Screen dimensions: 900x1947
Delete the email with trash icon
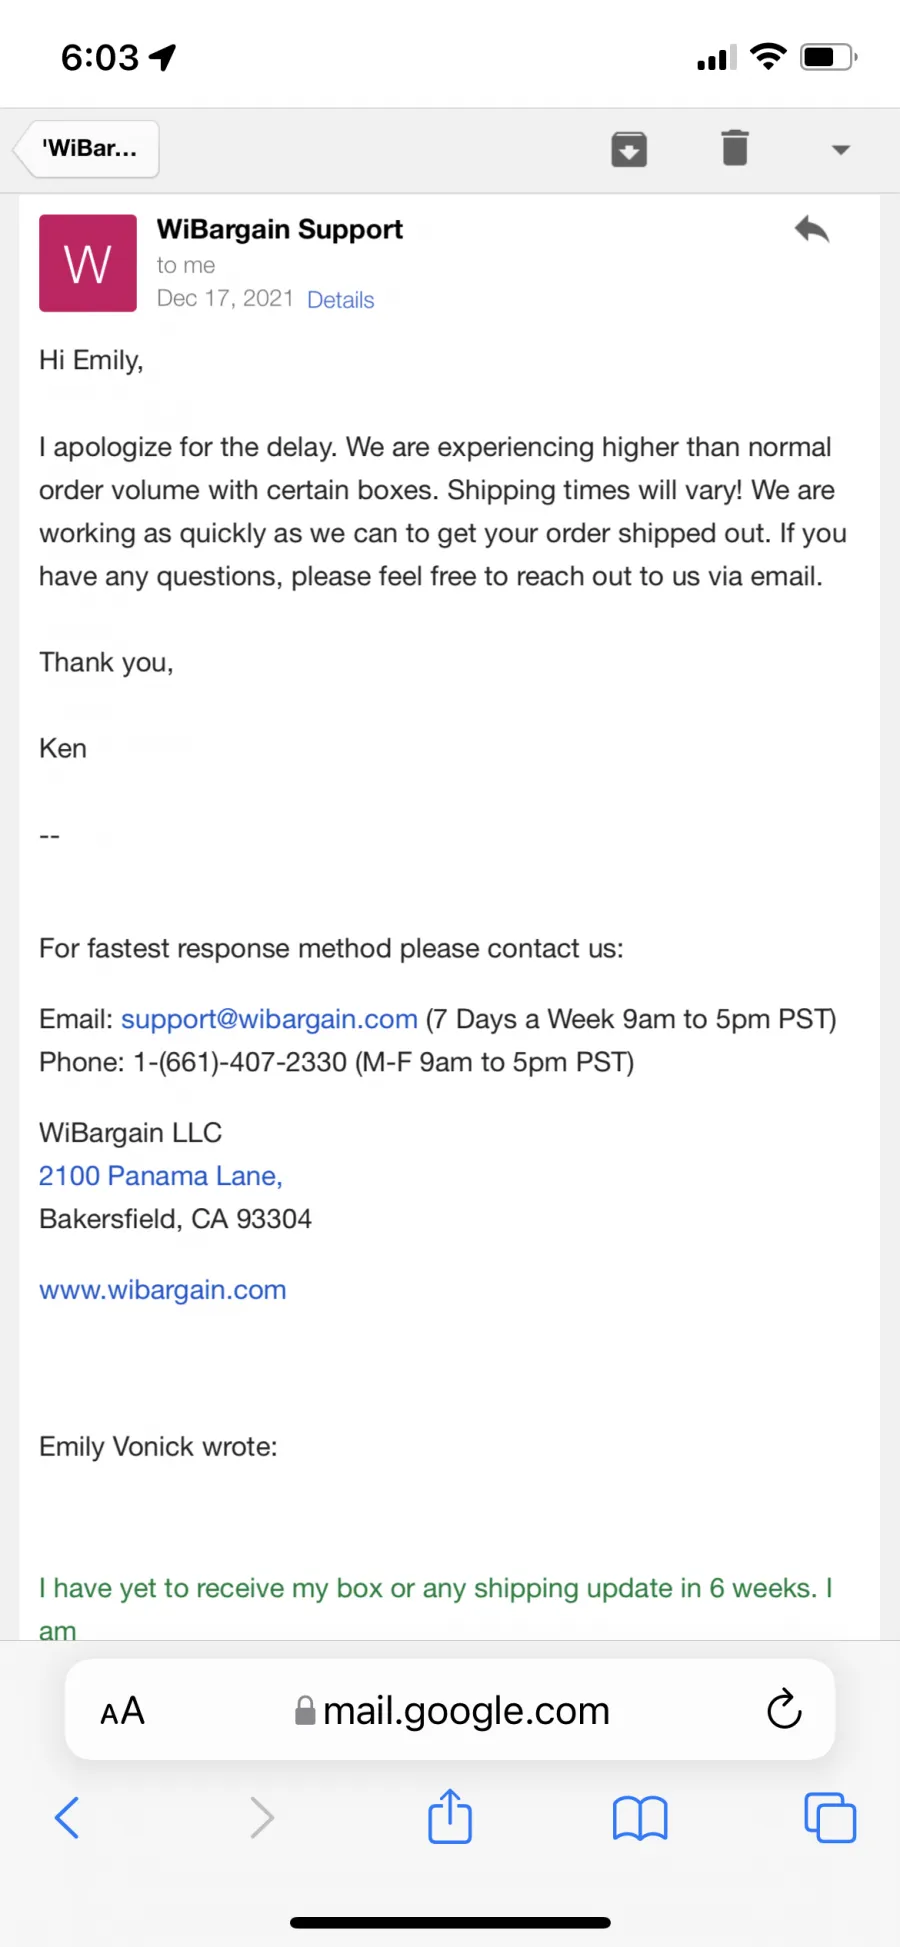coord(735,148)
